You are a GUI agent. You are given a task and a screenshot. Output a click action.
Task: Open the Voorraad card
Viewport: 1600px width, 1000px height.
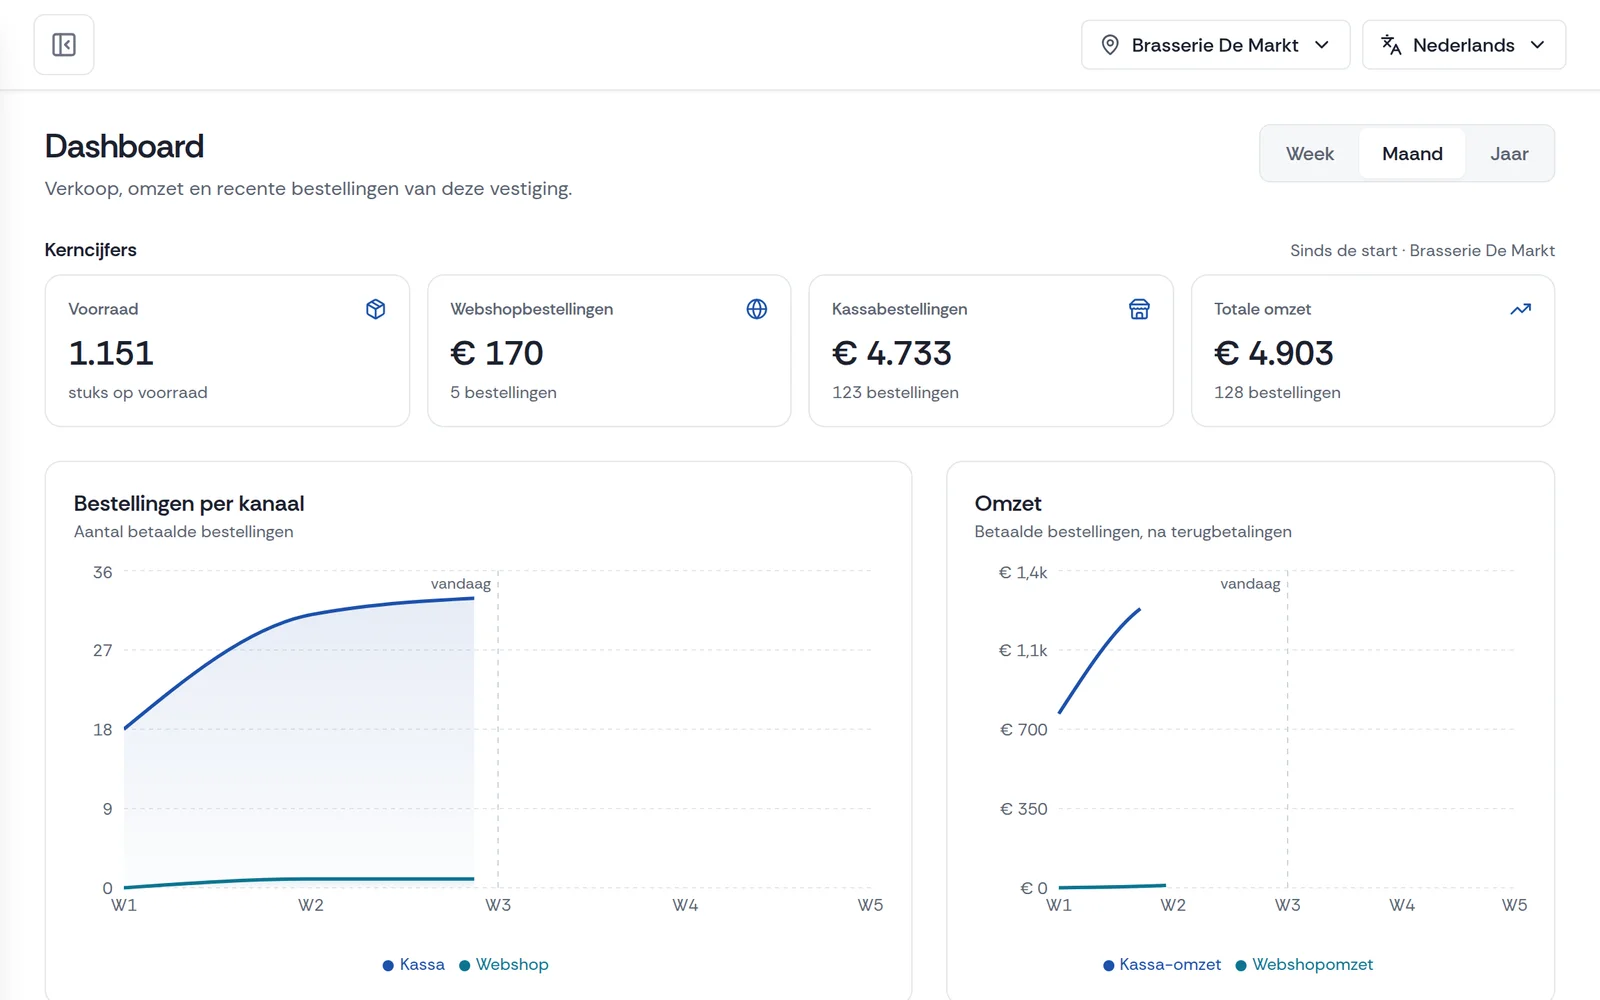(x=227, y=351)
